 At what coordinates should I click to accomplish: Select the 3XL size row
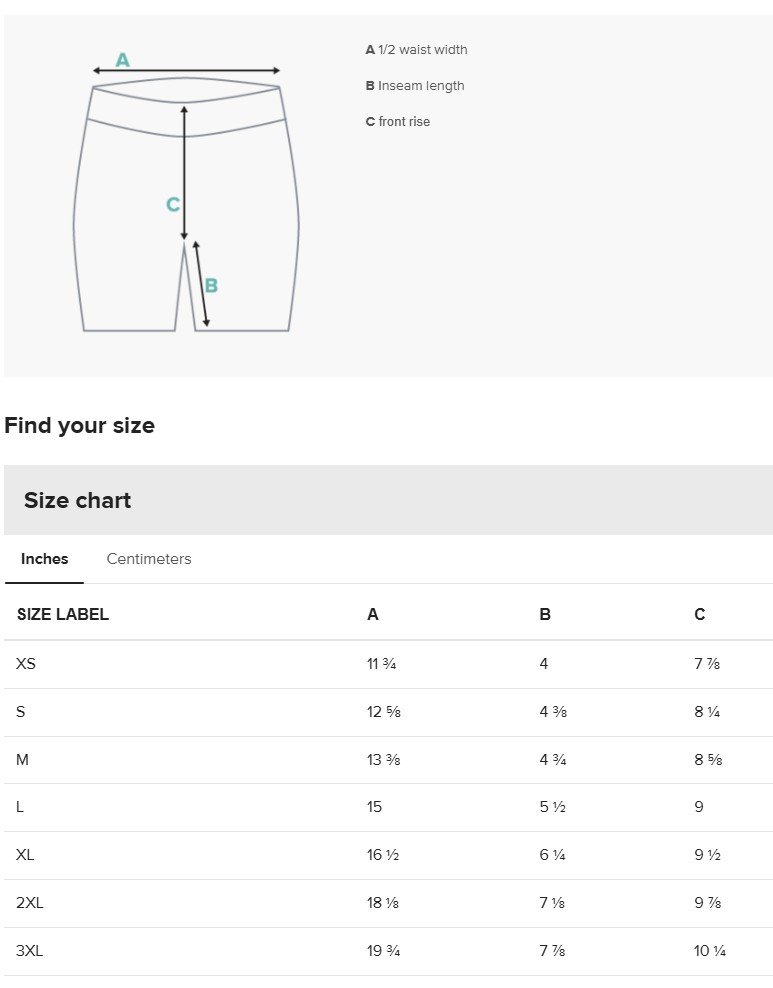388,951
